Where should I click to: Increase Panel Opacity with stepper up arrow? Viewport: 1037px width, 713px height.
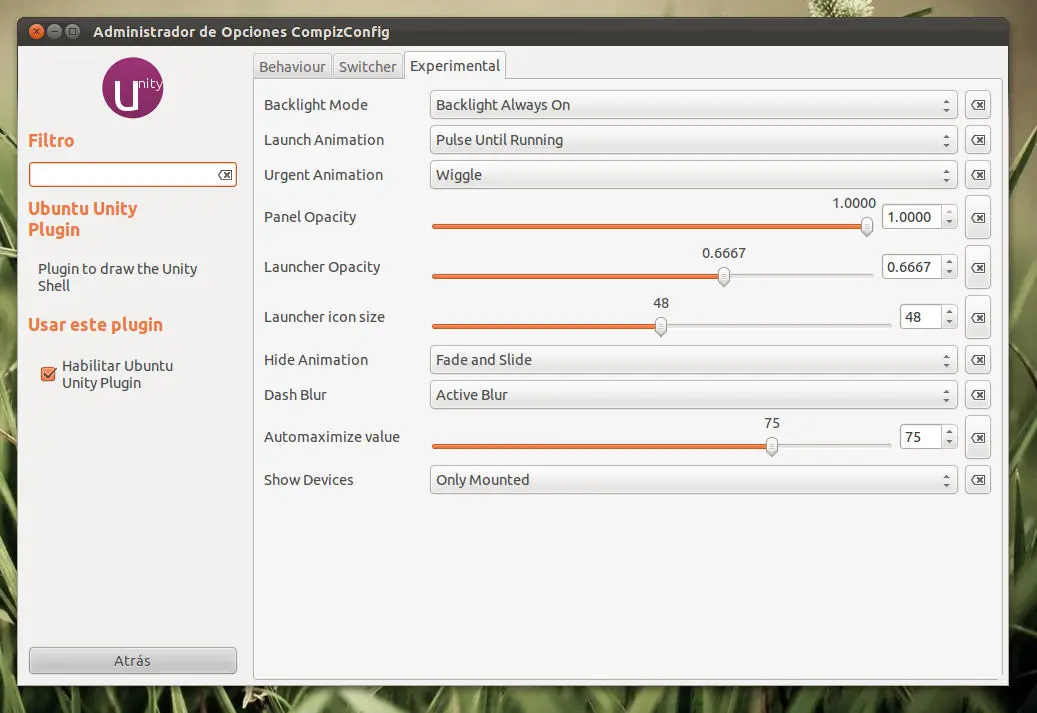[x=949, y=212]
